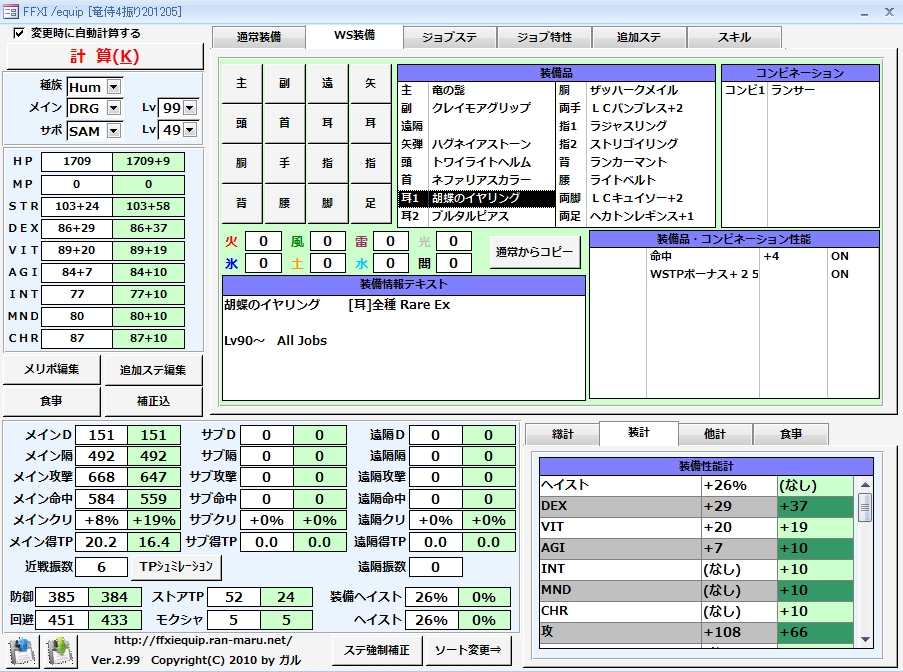Image resolution: width=903 pixels, height=672 pixels.
Task: Select the 手 hands slot button
Action: [x=284, y=163]
